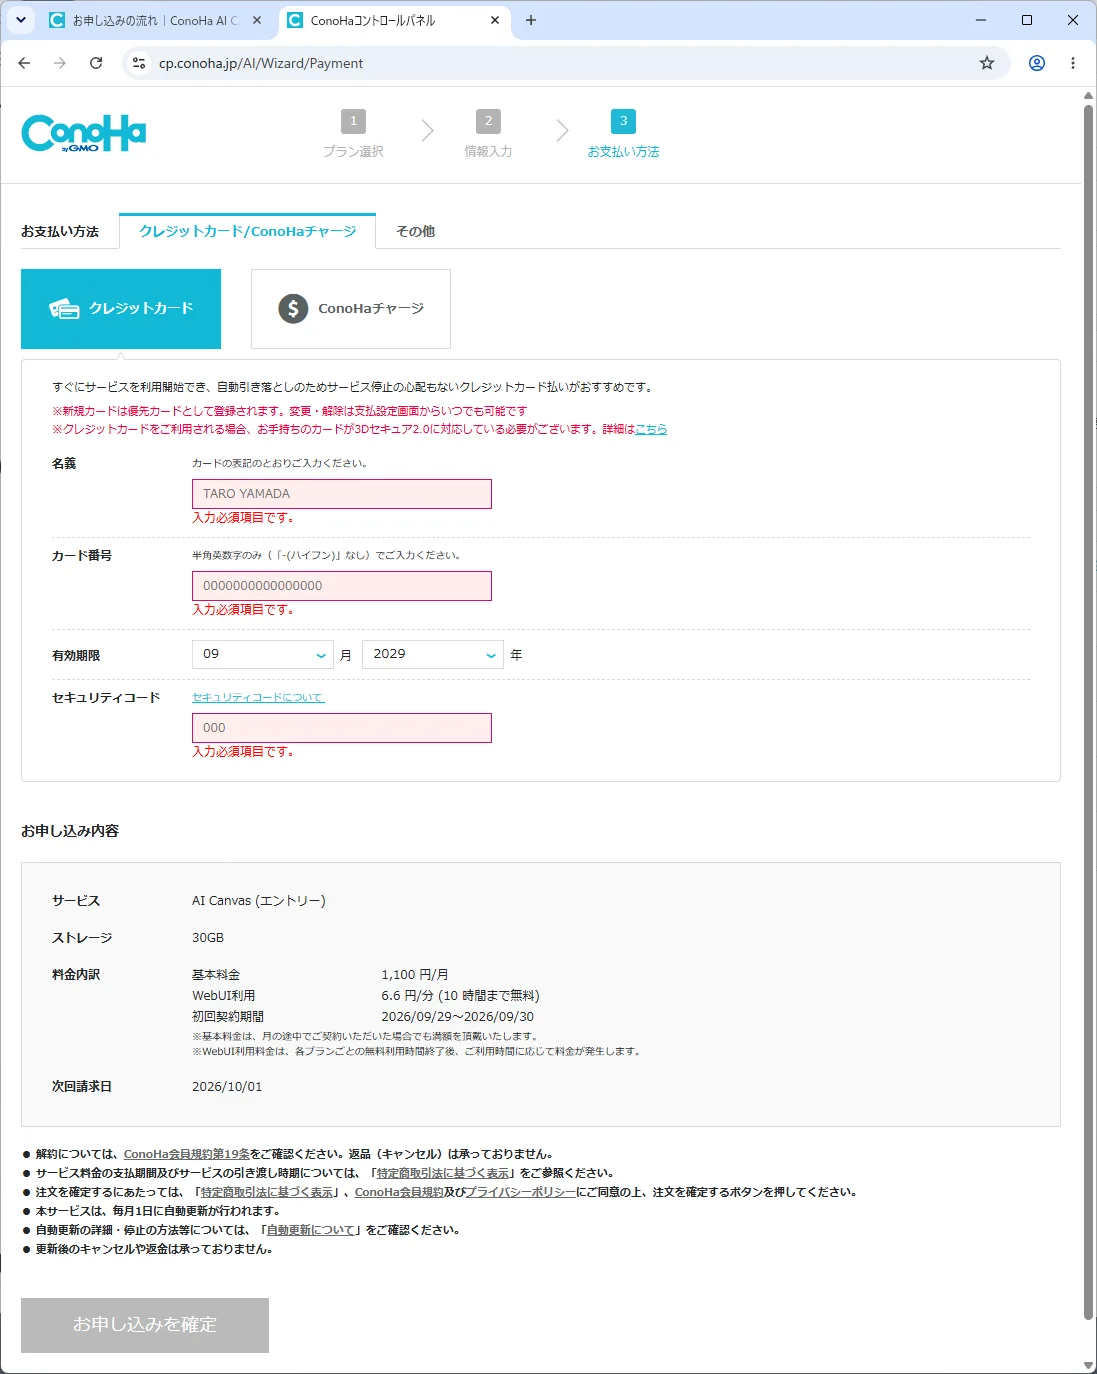Viewport: 1097px width, 1374px height.
Task: Click the step 1 プラン選択 indicator
Action: 353,134
